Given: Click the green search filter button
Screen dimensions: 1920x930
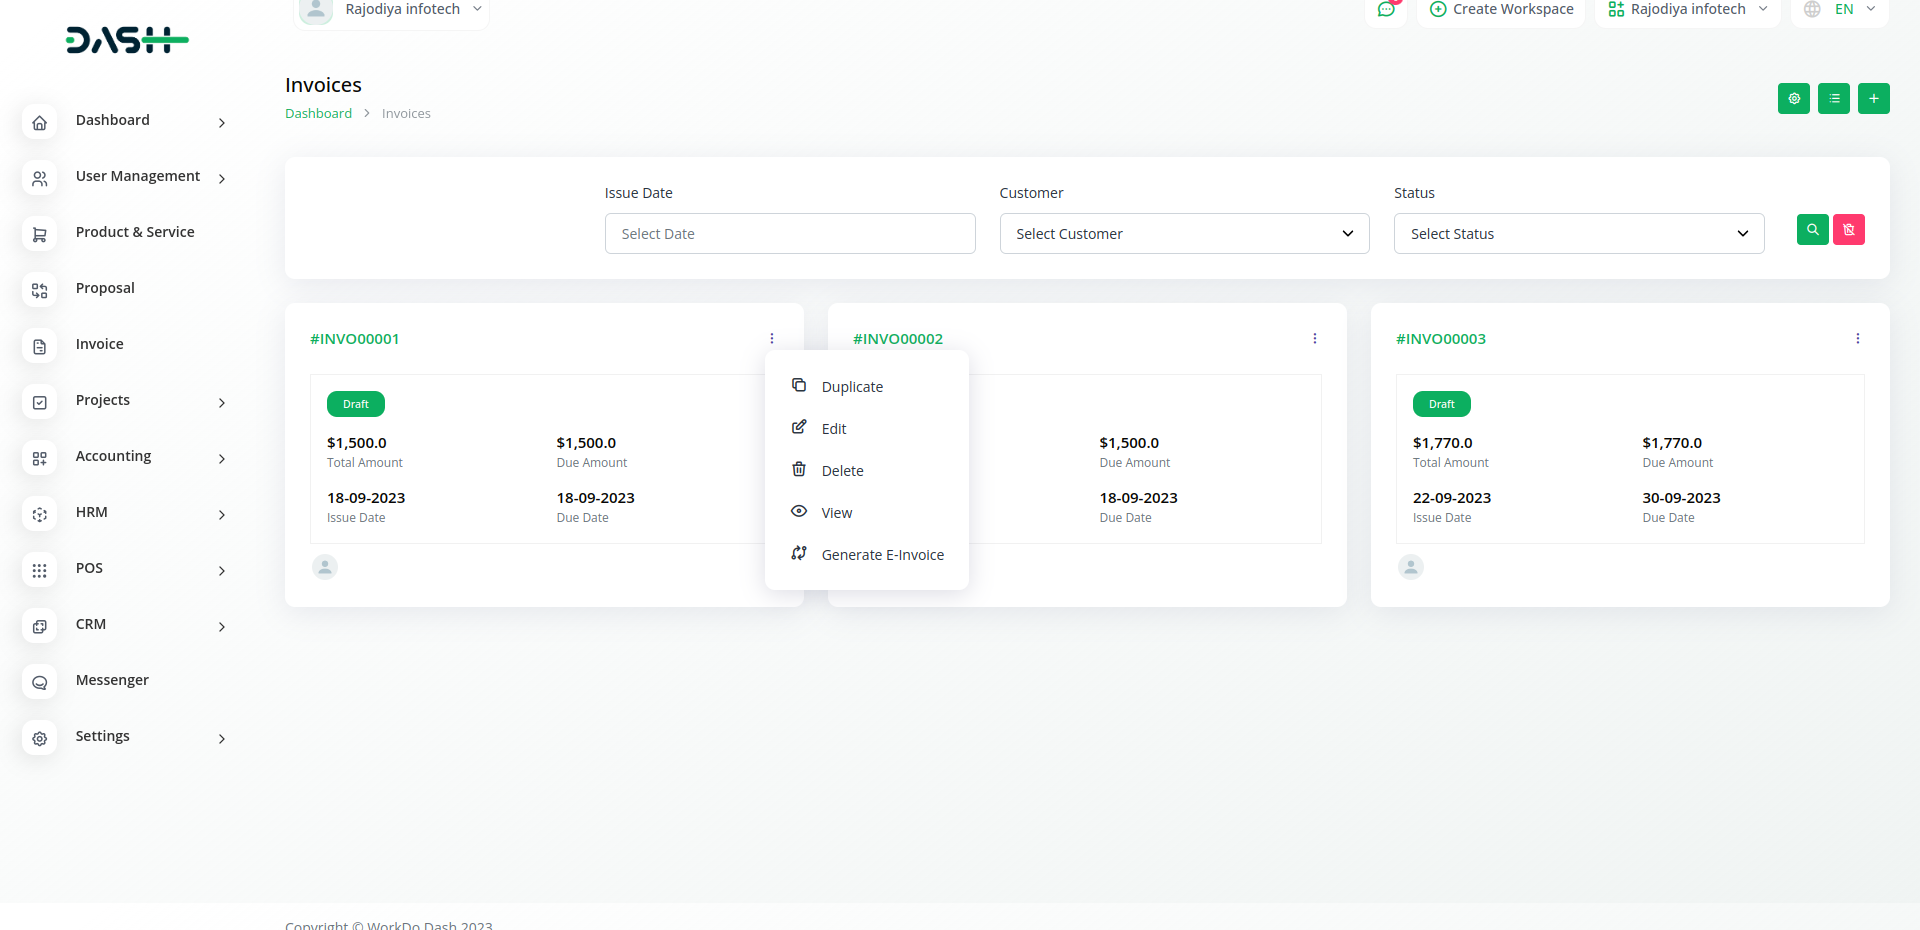Looking at the screenshot, I should point(1812,230).
